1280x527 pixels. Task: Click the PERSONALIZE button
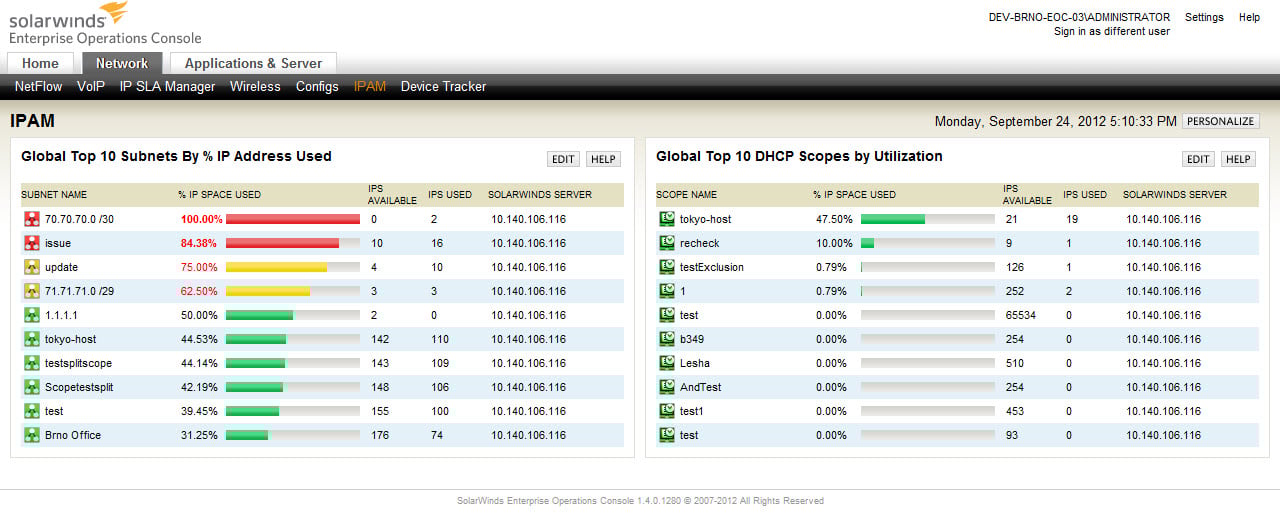pos(1220,121)
